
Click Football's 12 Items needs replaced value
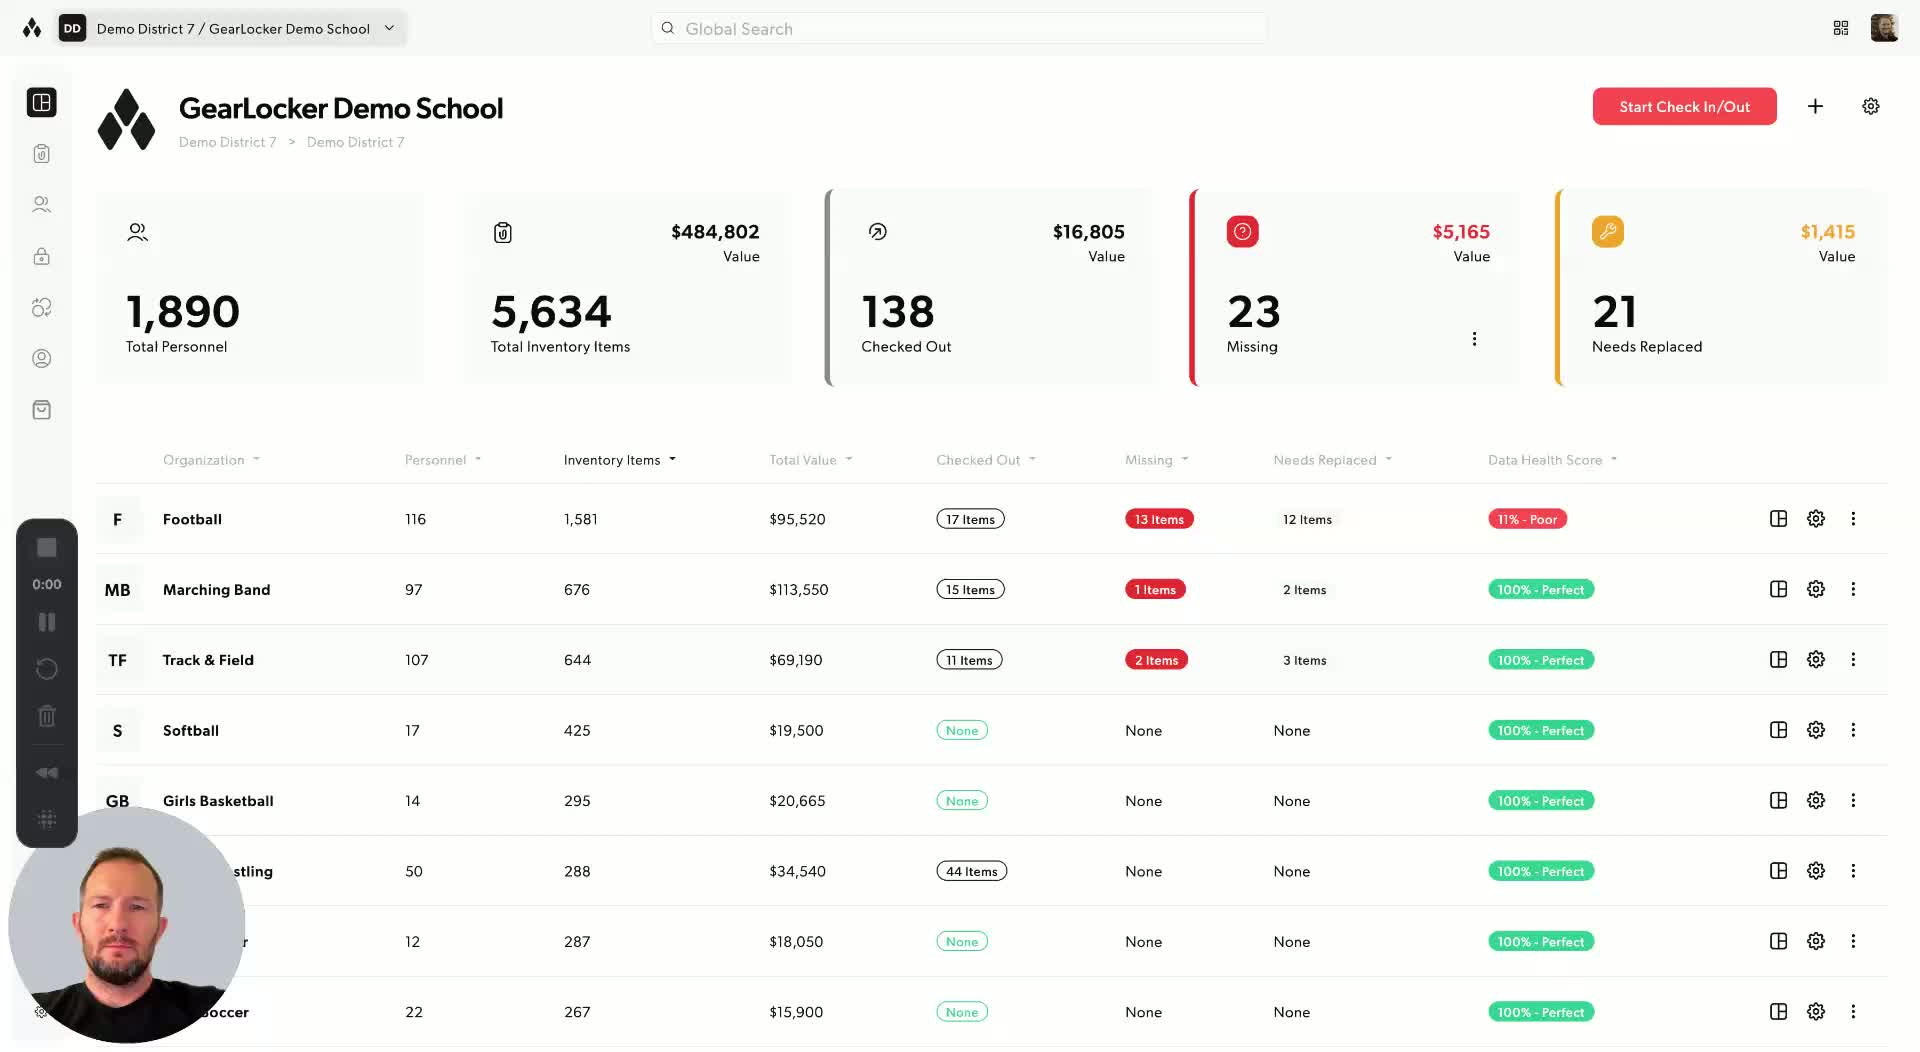click(x=1307, y=519)
